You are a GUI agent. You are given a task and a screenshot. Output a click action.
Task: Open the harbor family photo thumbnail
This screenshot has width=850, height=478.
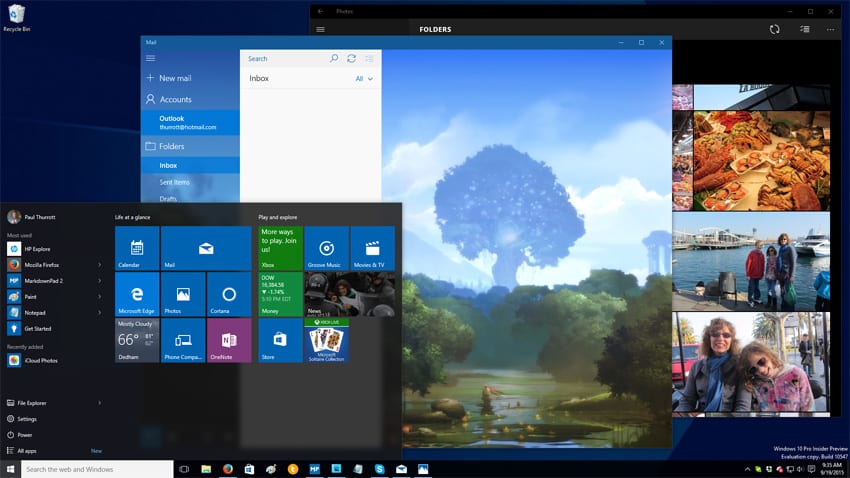point(751,261)
